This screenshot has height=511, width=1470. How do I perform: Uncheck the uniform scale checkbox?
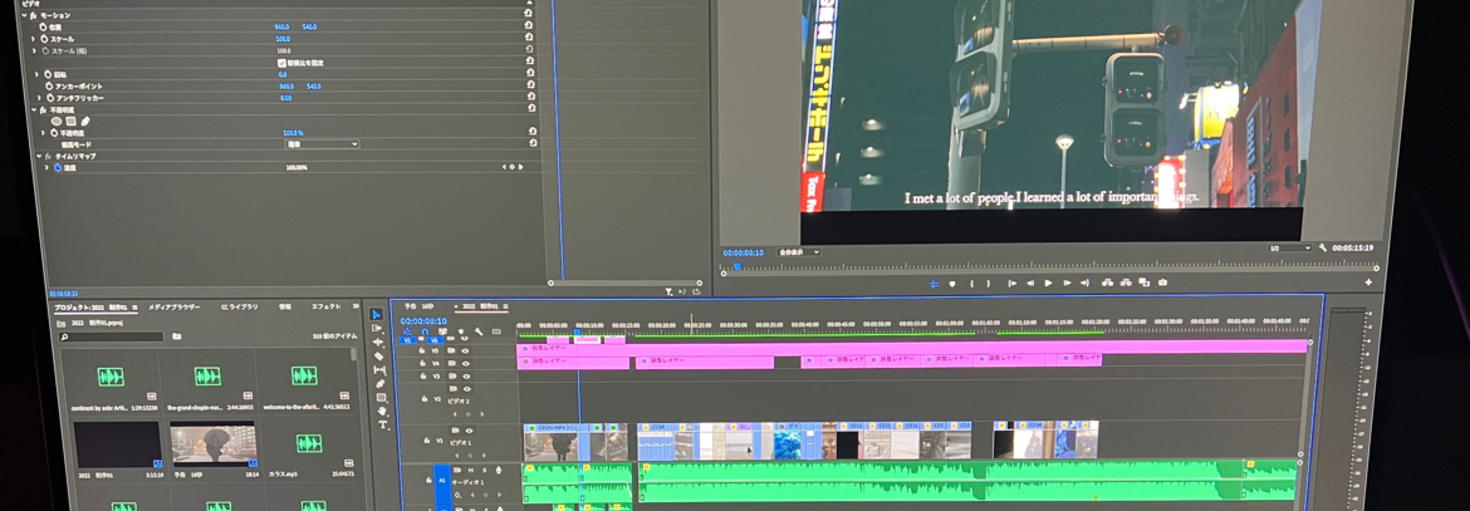click(281, 63)
